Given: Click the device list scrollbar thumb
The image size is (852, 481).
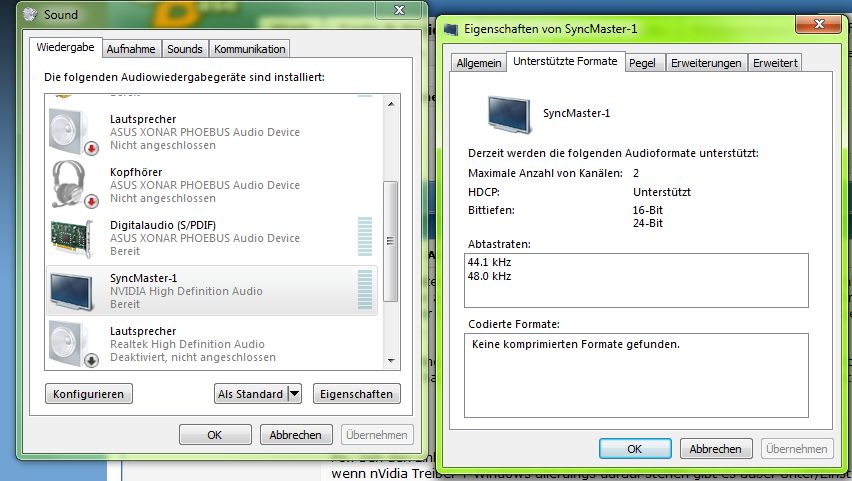Looking at the screenshot, I should tap(391, 241).
